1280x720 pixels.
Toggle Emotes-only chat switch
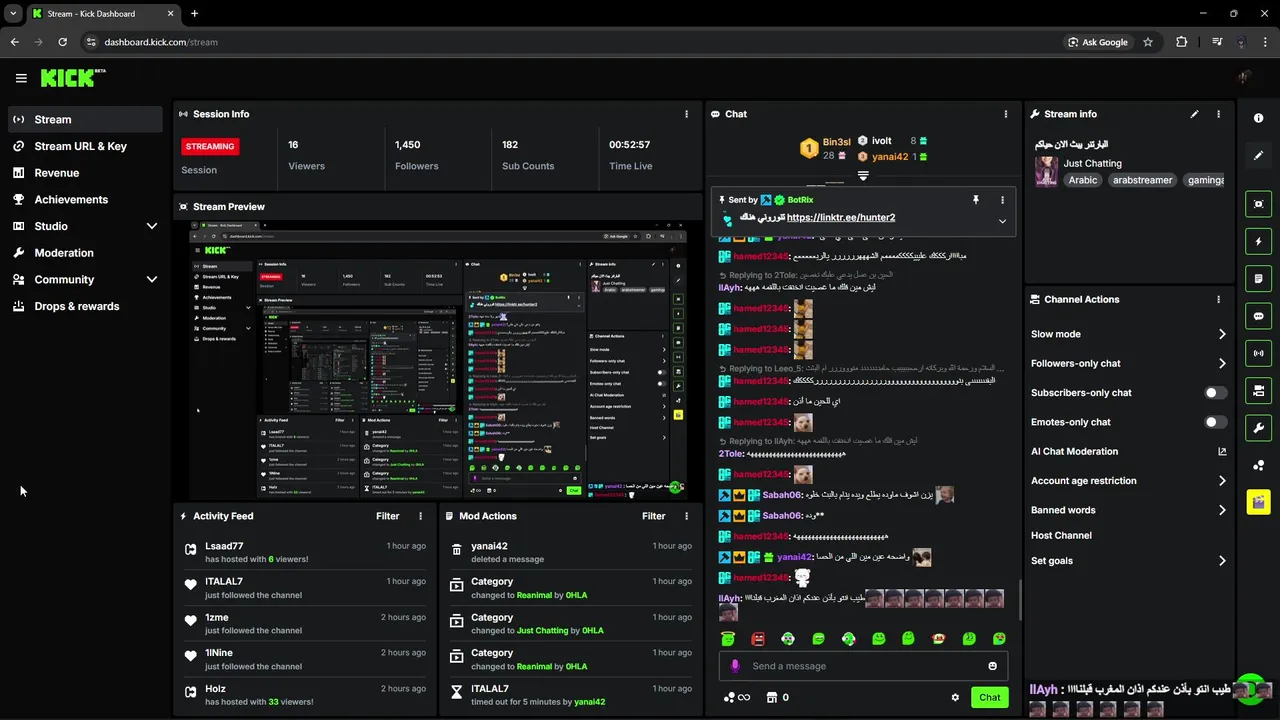[x=1215, y=422]
